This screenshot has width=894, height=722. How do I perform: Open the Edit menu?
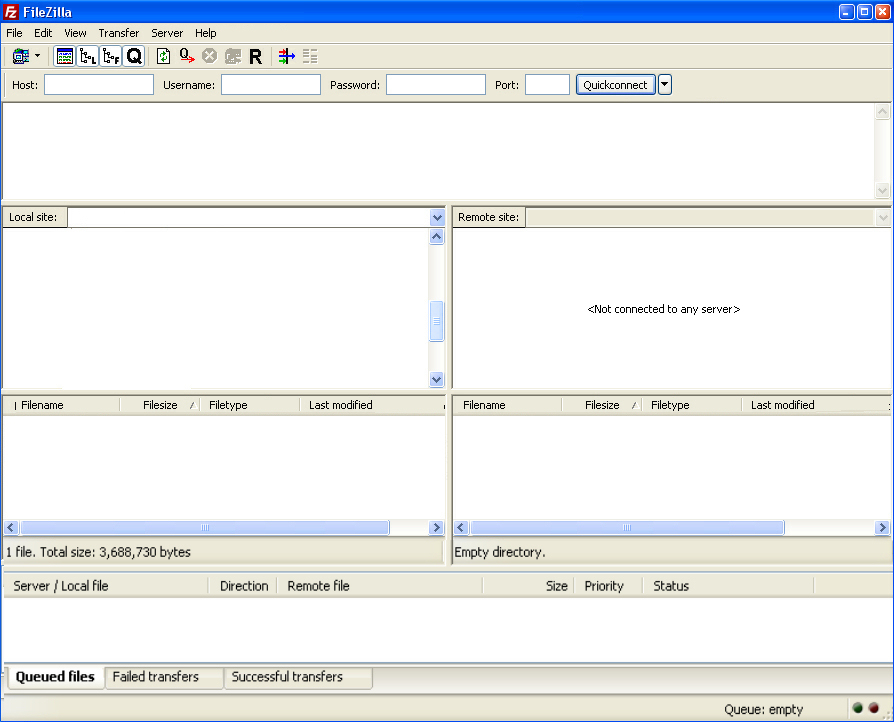point(43,33)
